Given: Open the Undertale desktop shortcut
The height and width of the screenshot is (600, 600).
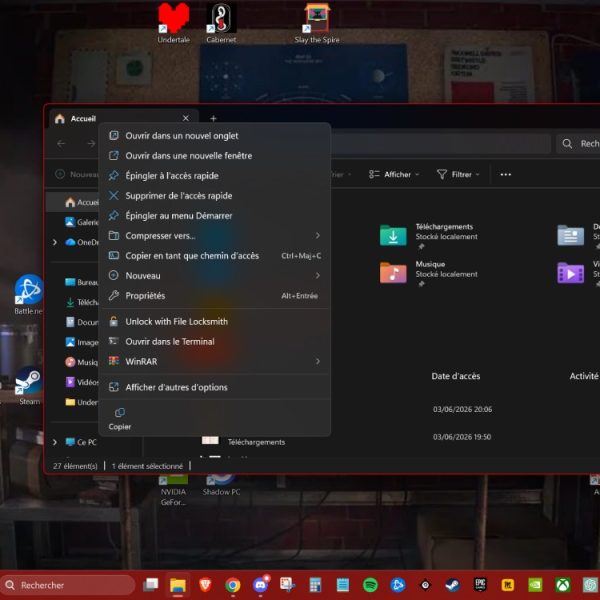Looking at the screenshot, I should click(173, 23).
